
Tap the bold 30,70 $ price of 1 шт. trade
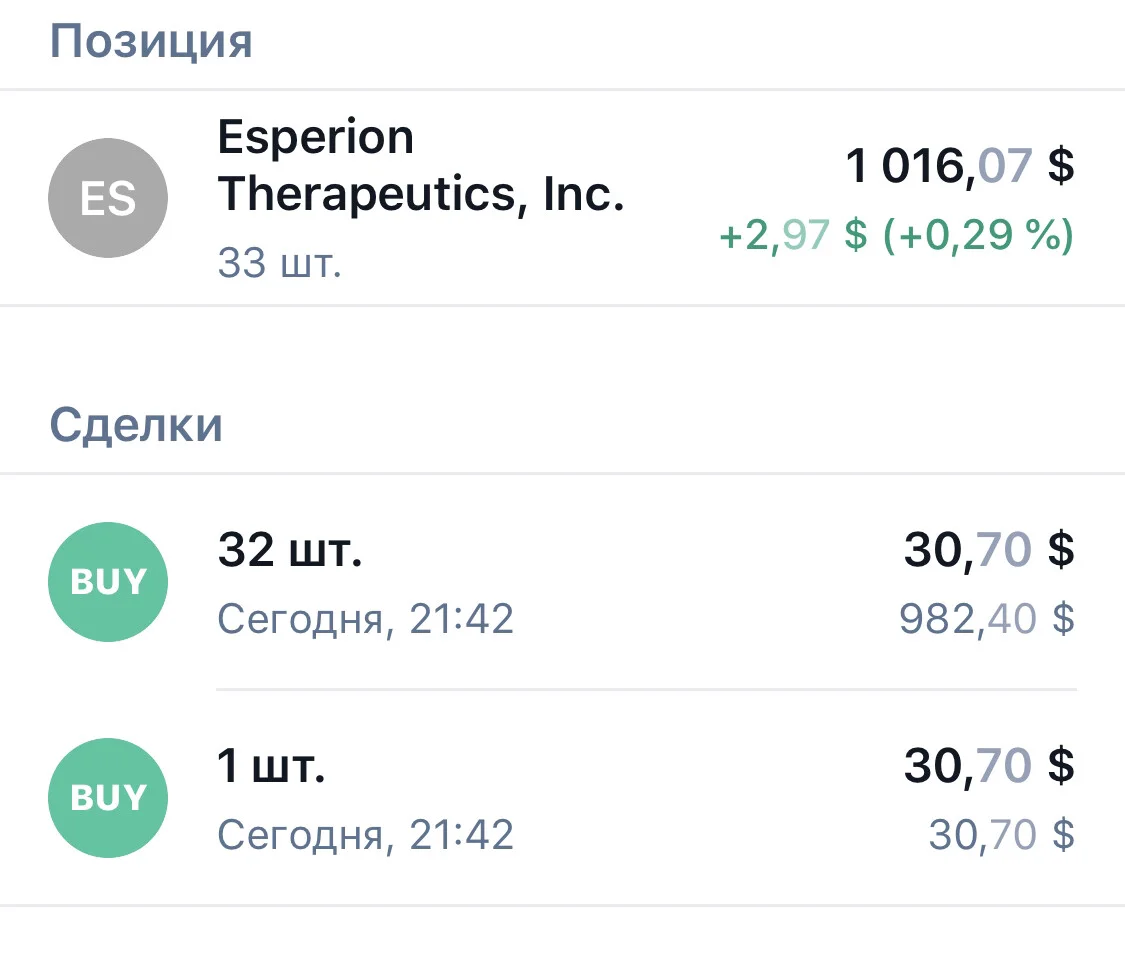coord(989,765)
